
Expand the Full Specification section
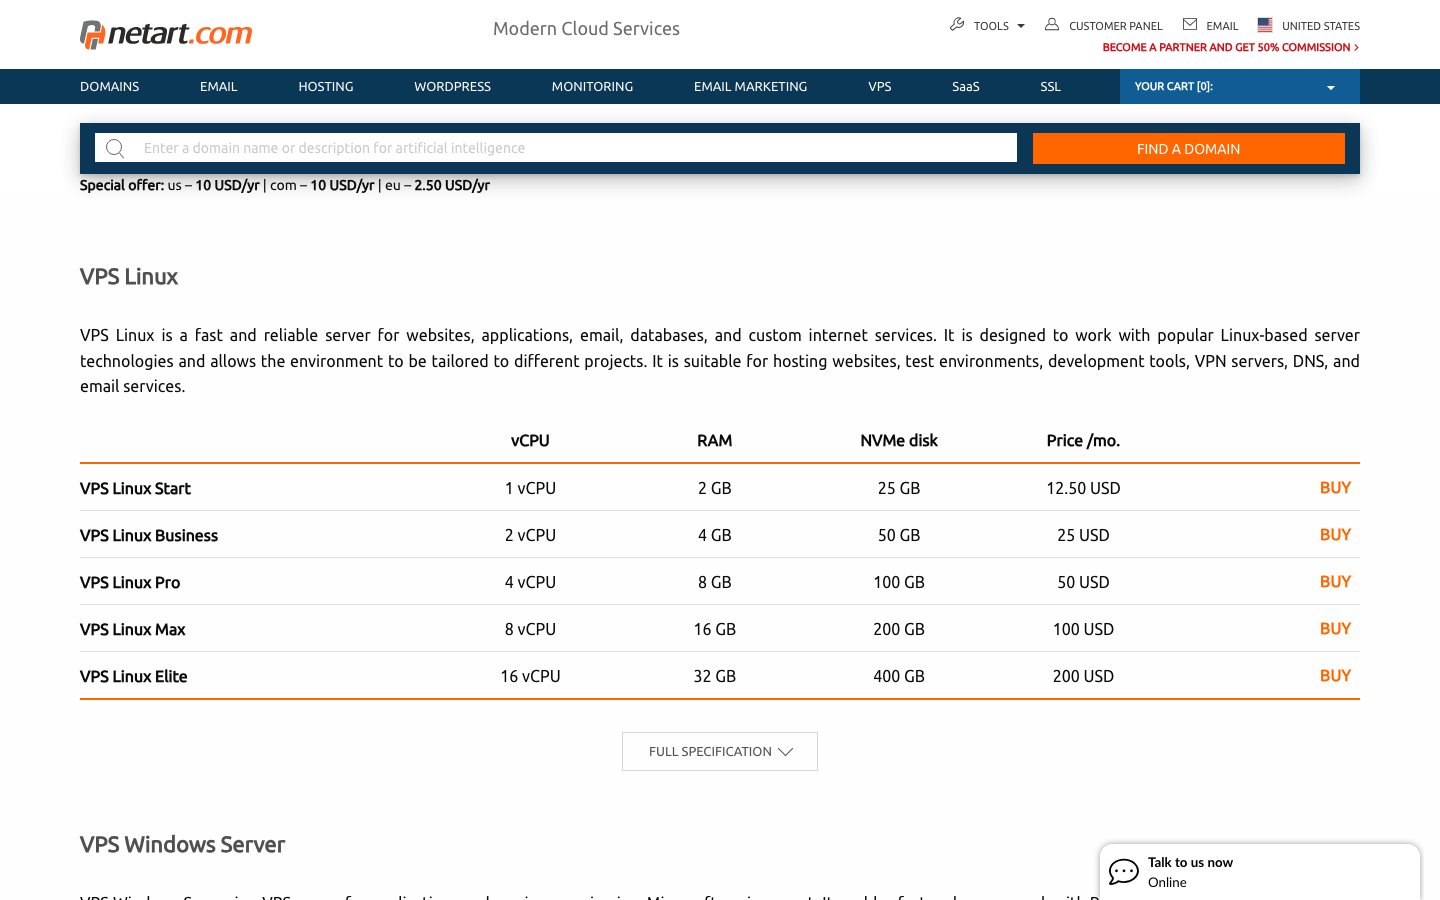[720, 752]
